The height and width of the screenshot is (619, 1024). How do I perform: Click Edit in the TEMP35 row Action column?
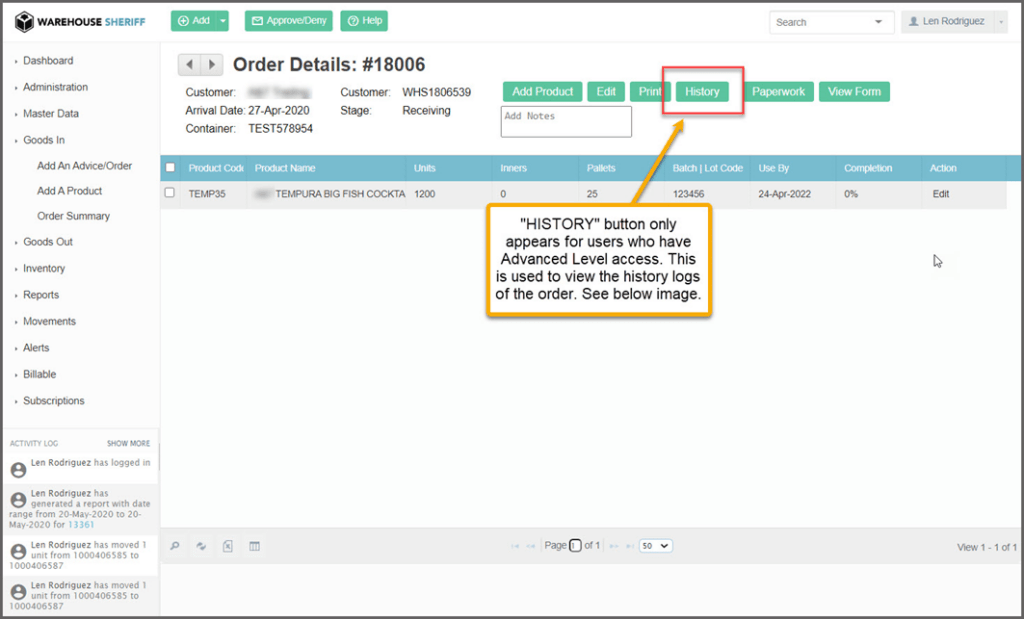(x=941, y=194)
